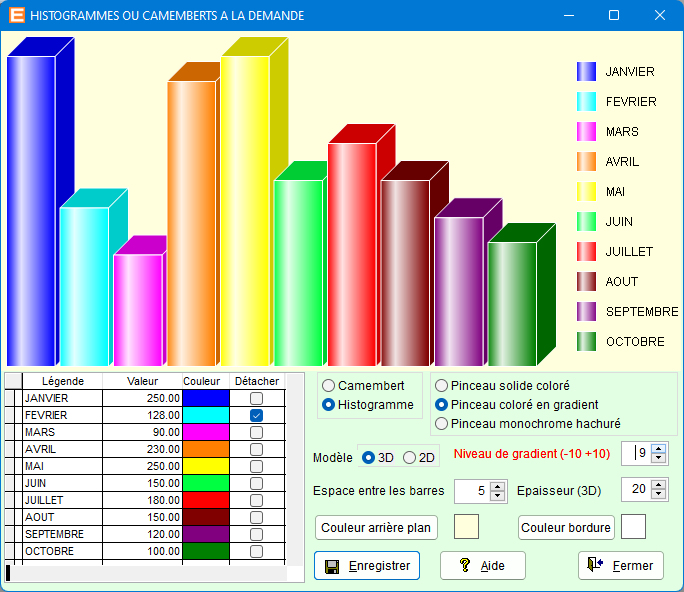Increase the Niveau de gradient value
684x592 pixels.
click(658, 448)
